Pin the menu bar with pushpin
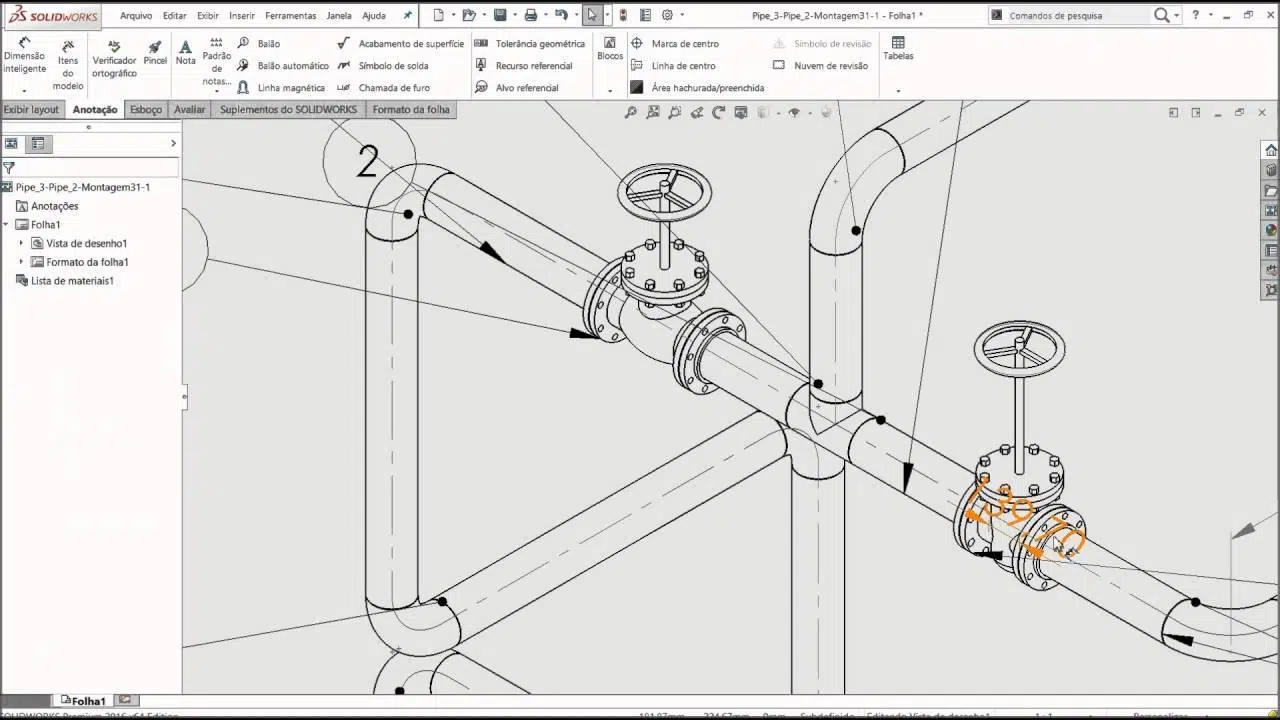 407,16
